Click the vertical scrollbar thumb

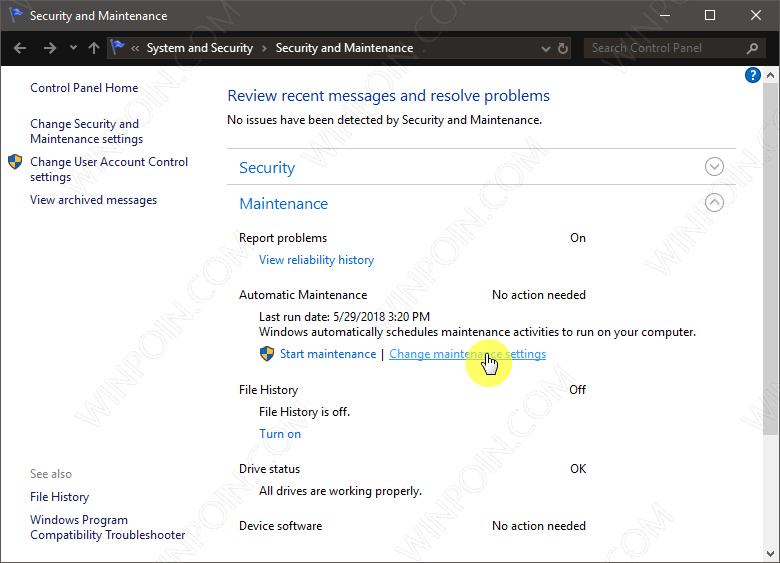click(771, 259)
